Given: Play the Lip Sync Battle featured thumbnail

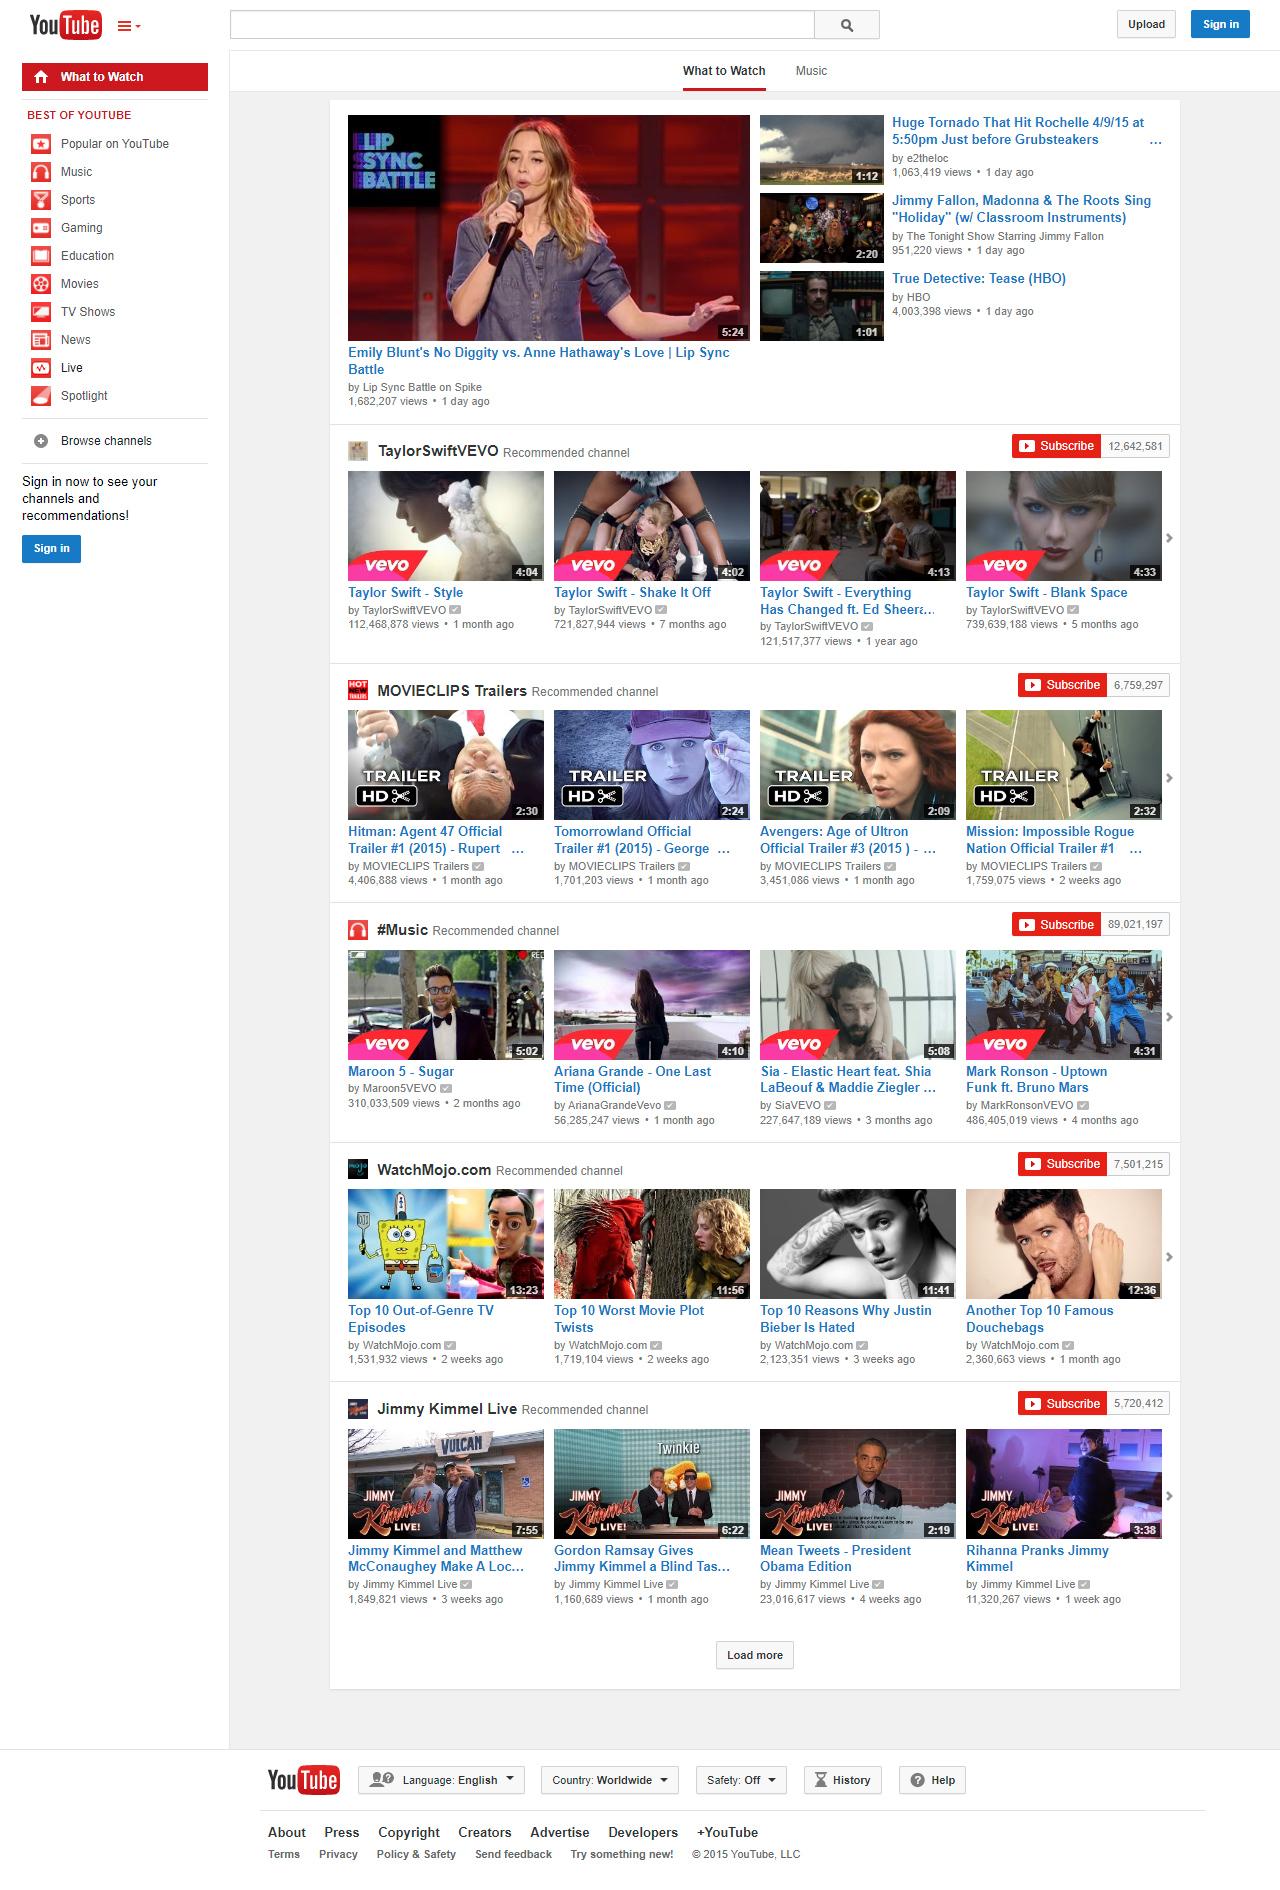Looking at the screenshot, I should coord(549,228).
